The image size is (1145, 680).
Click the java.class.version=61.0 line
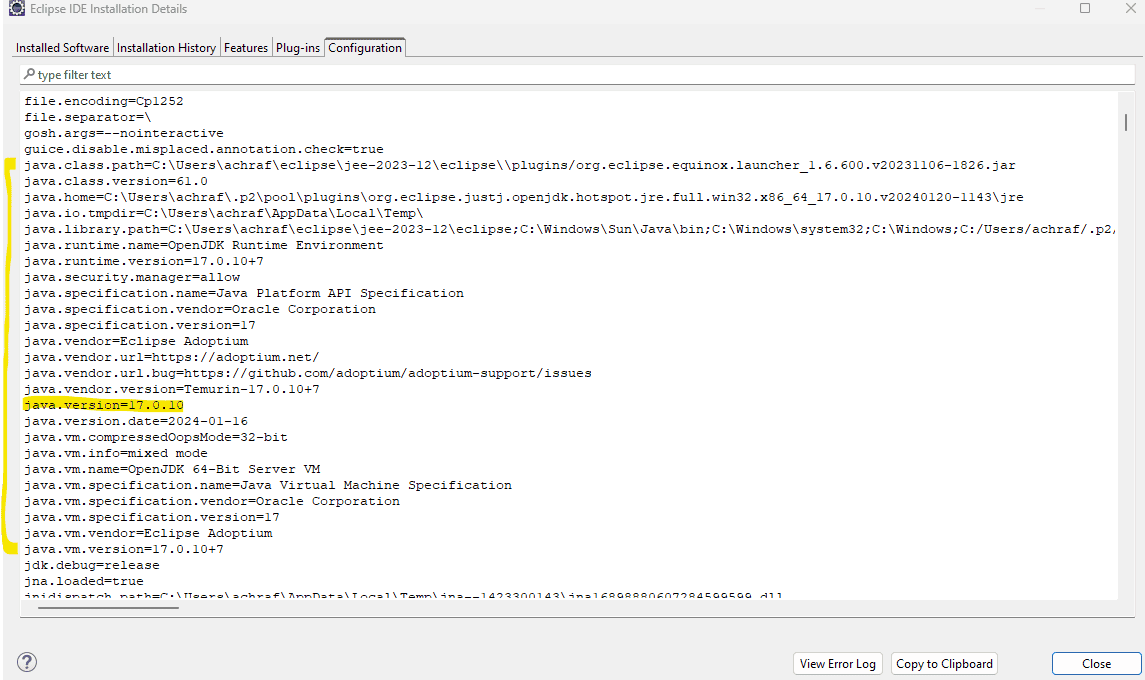[x=116, y=182]
